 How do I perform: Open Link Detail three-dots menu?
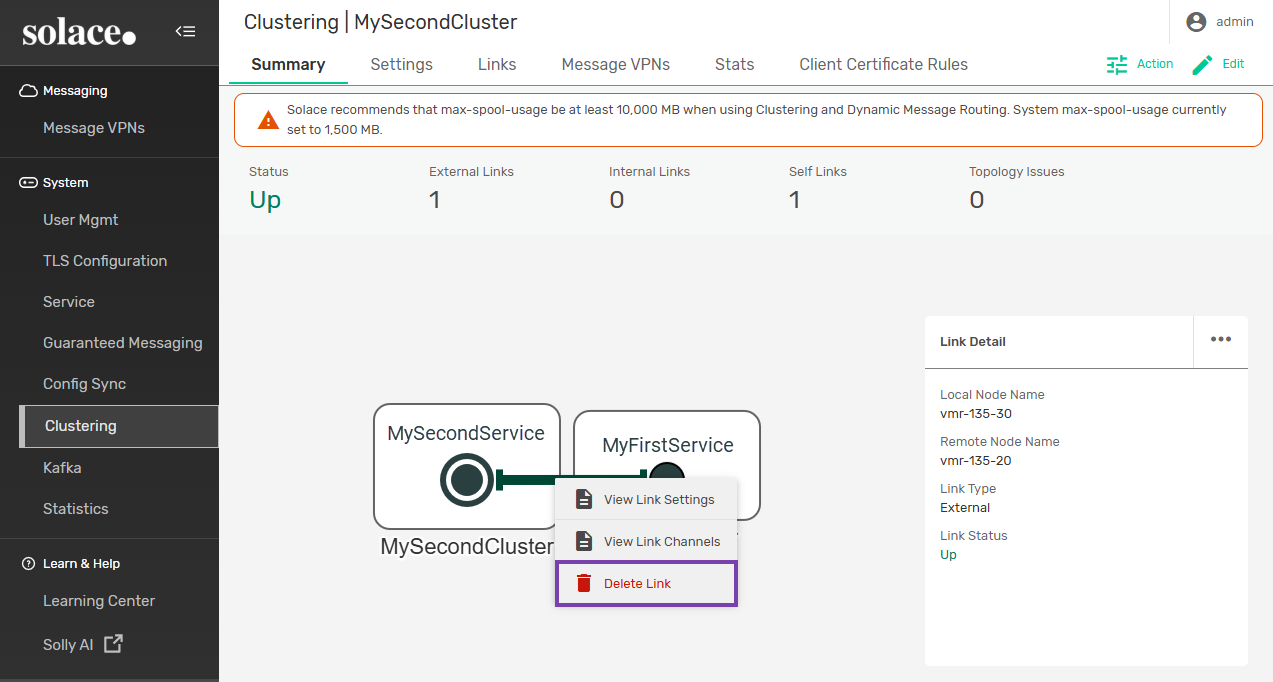(x=1220, y=340)
